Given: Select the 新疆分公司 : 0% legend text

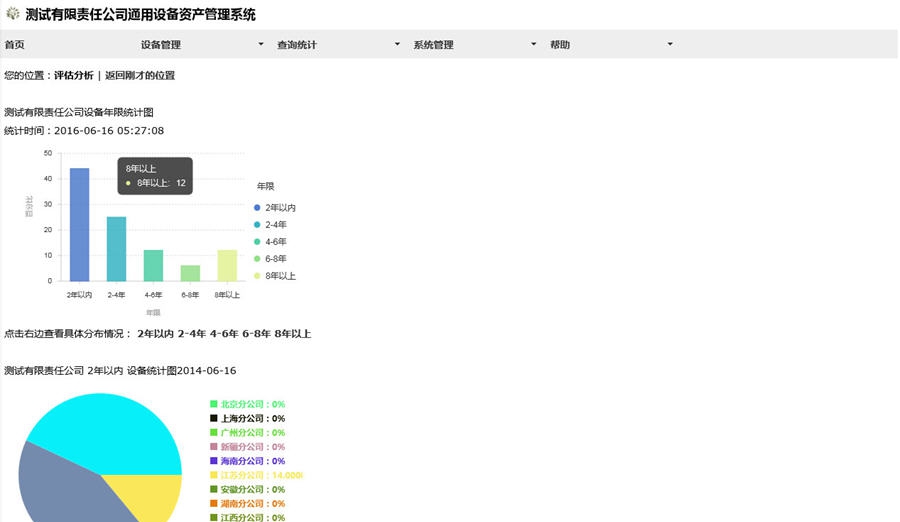Looking at the screenshot, I should click(x=253, y=447).
